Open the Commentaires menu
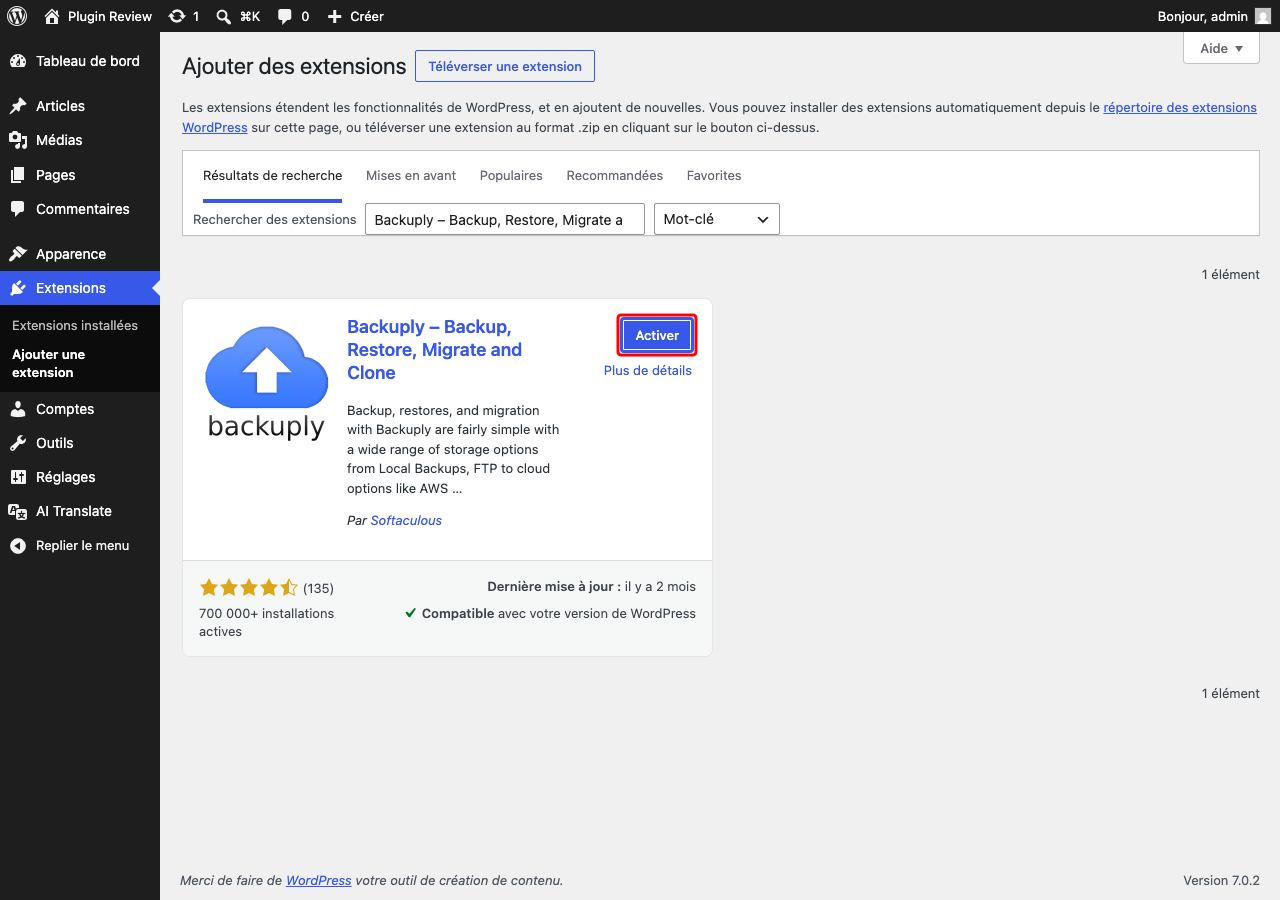Image resolution: width=1280 pixels, height=900 pixels. tap(80, 209)
